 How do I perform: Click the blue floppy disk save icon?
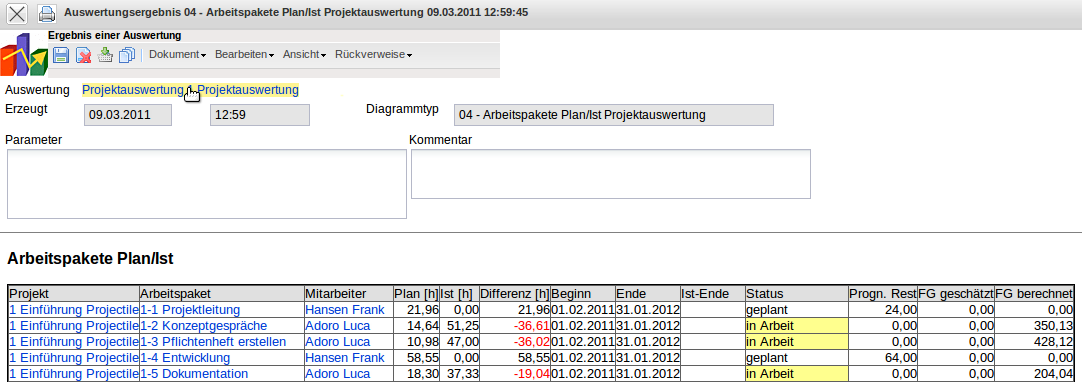pyautogui.click(x=61, y=55)
